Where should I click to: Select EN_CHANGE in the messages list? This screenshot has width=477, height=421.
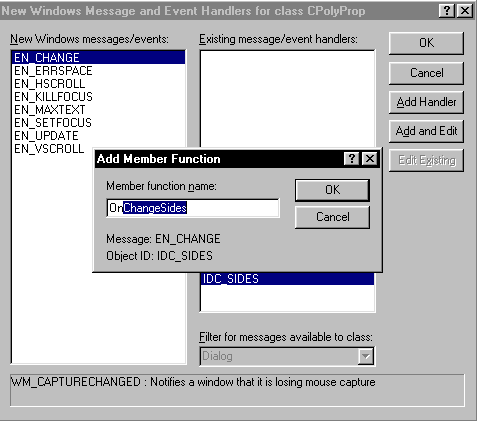99,58
